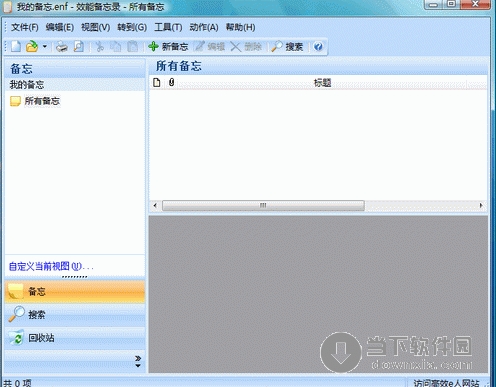Click the print preview icon

[79, 46]
